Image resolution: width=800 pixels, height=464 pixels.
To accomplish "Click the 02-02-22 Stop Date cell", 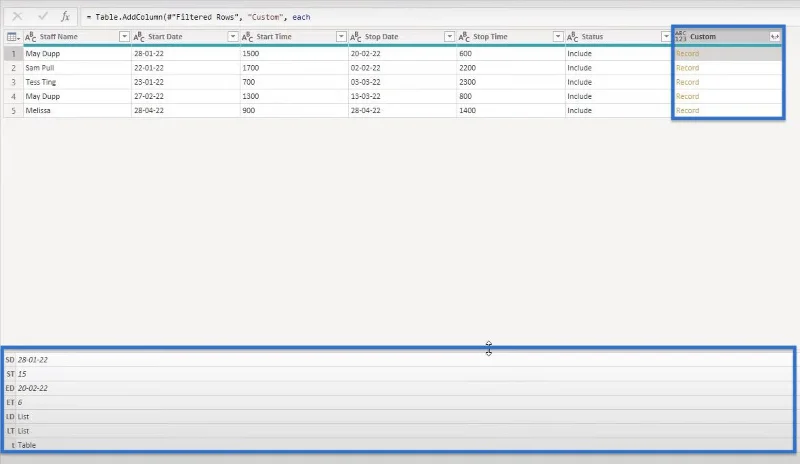I will coord(403,68).
